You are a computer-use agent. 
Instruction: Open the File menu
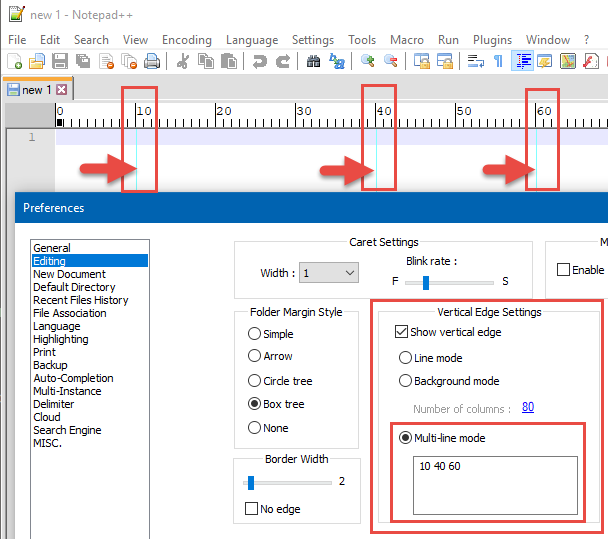click(17, 40)
